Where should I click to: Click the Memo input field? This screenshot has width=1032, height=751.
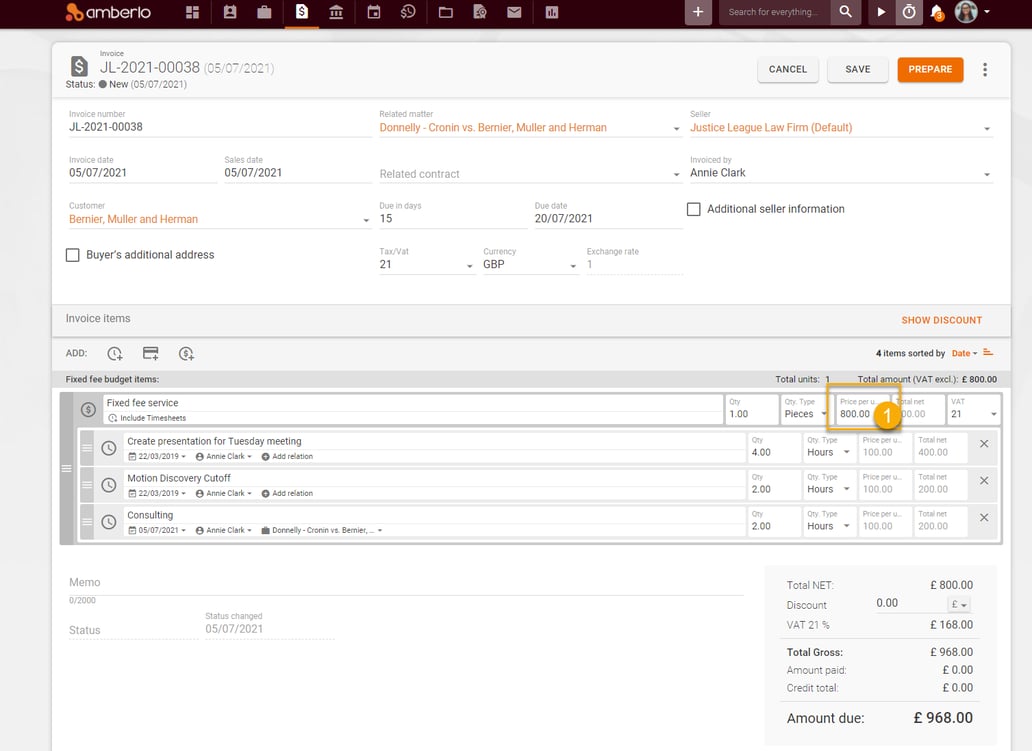pos(406,583)
